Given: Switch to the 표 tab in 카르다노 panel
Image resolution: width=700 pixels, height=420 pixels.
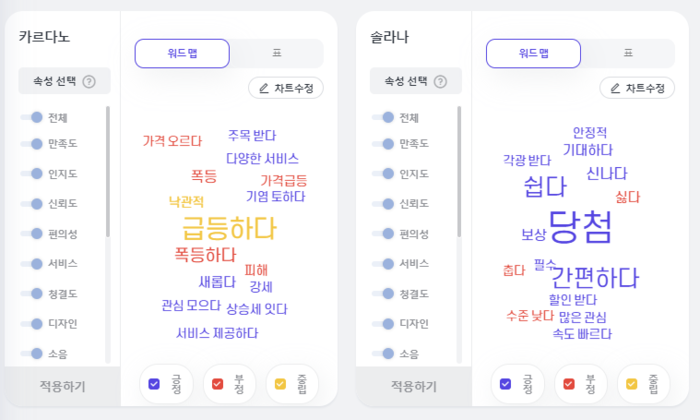Looking at the screenshot, I should click(x=277, y=53).
